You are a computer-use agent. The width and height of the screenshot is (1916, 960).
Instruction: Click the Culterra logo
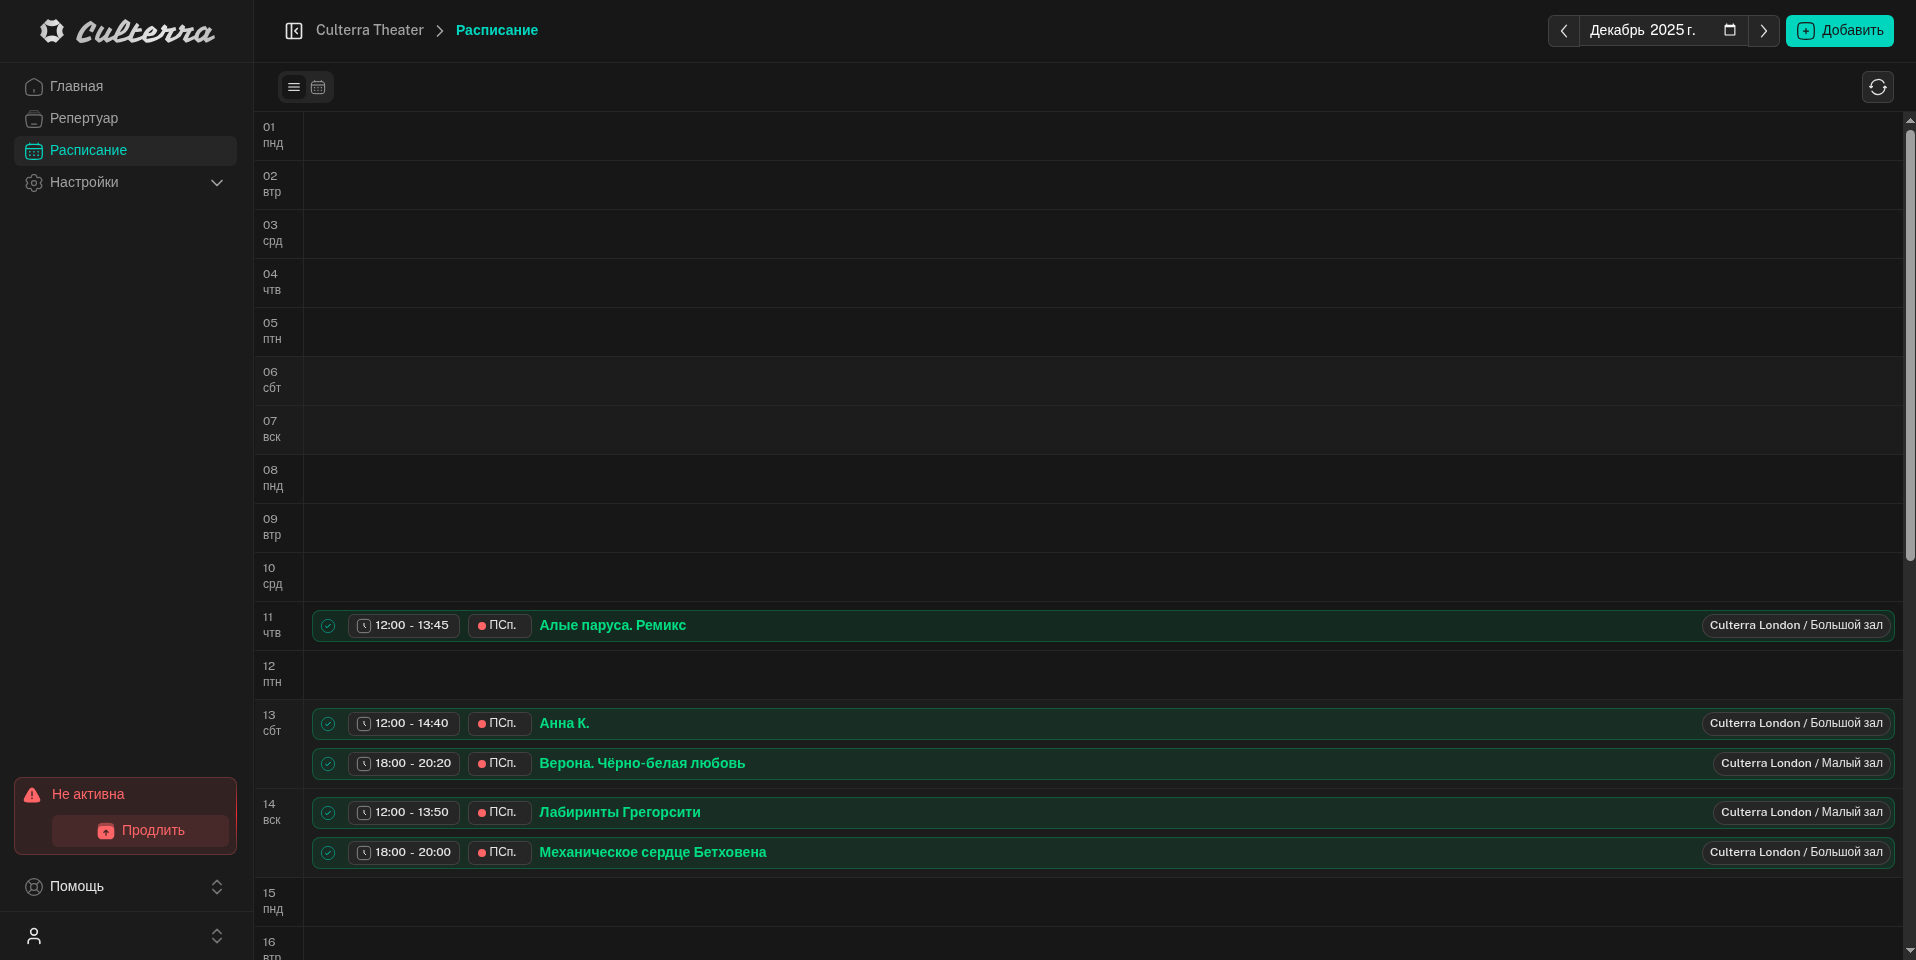pyautogui.click(x=127, y=32)
